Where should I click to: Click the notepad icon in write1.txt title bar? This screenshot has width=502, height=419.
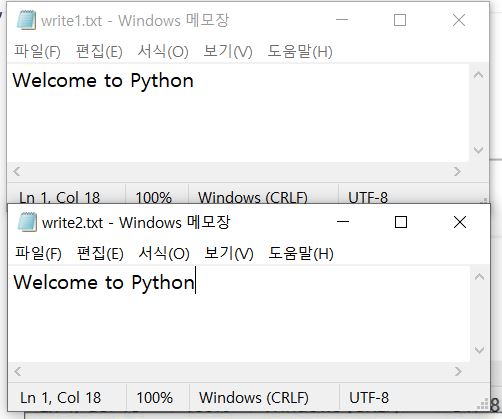pyautogui.click(x=26, y=20)
